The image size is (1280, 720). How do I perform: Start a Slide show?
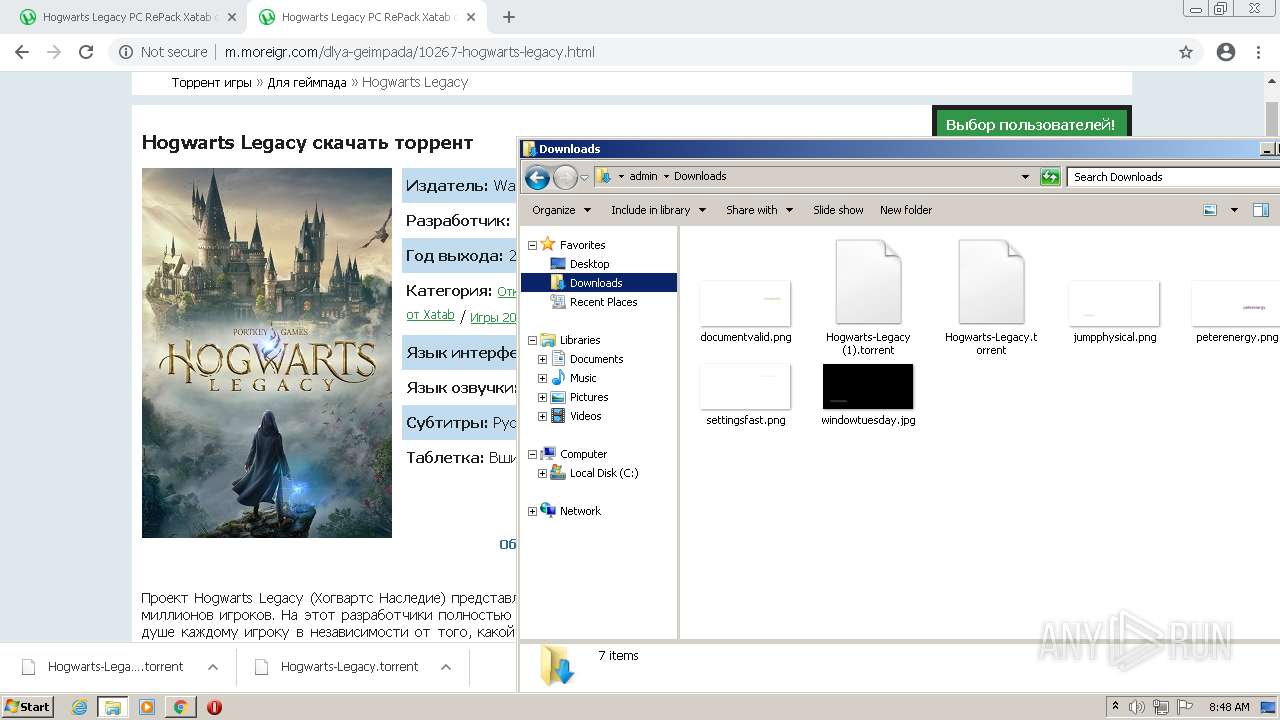click(x=838, y=210)
